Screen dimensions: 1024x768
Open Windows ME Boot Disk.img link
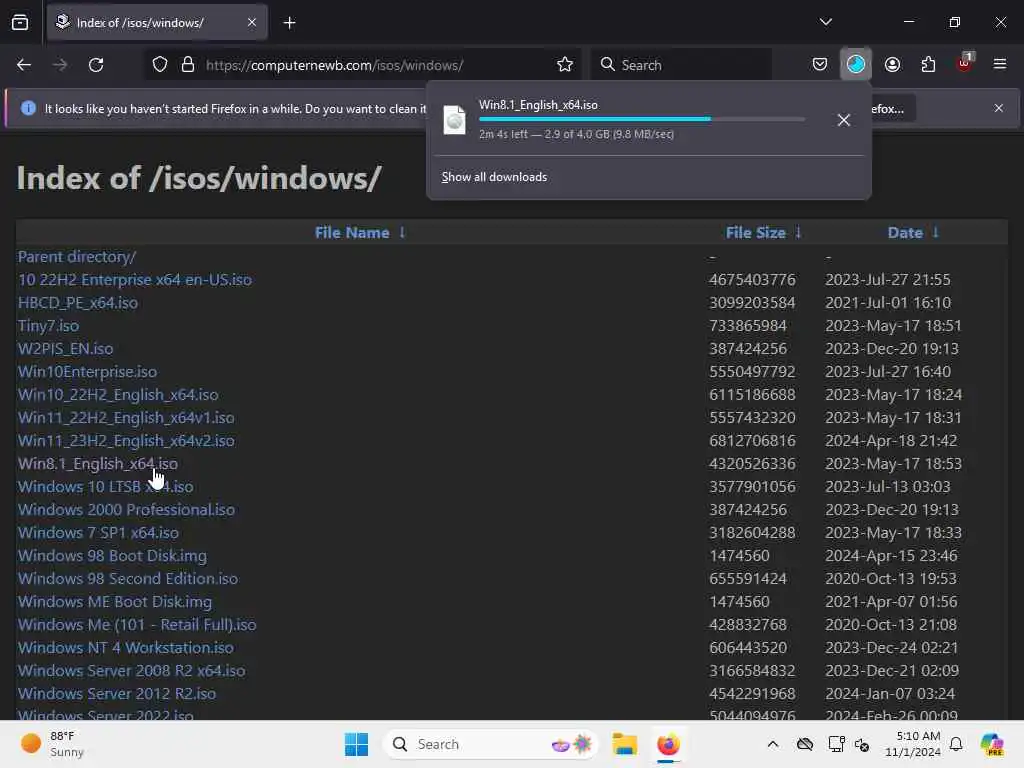point(115,601)
